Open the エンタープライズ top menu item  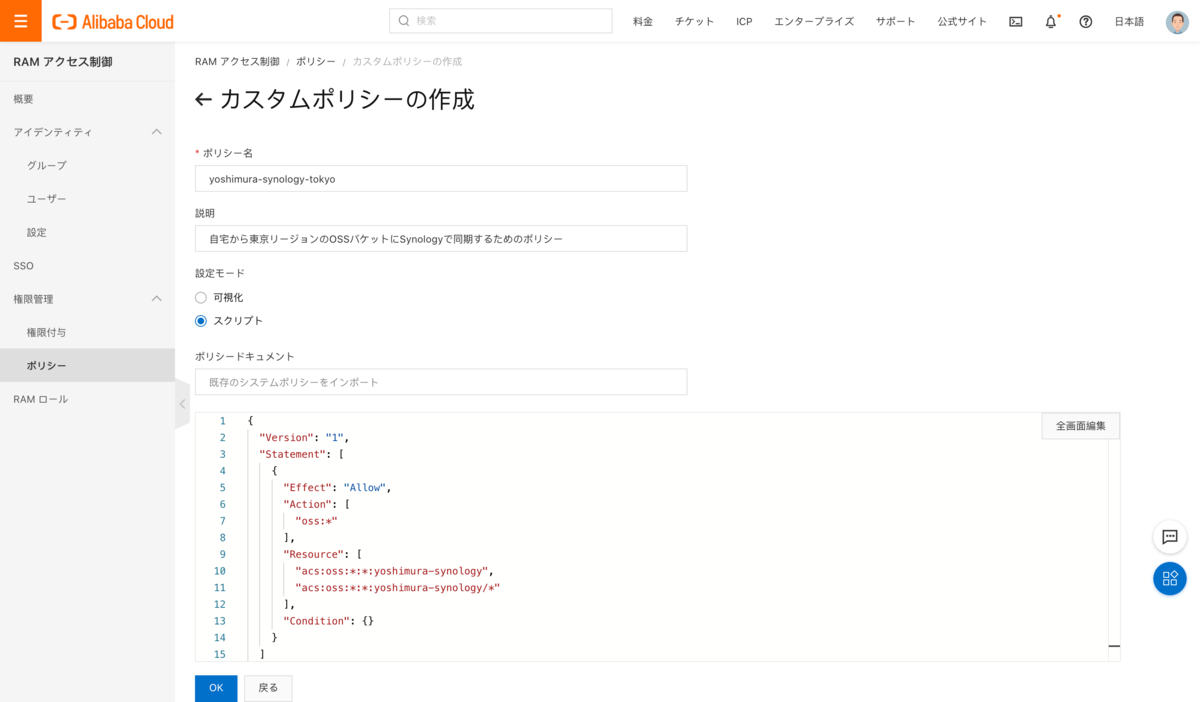click(x=814, y=21)
